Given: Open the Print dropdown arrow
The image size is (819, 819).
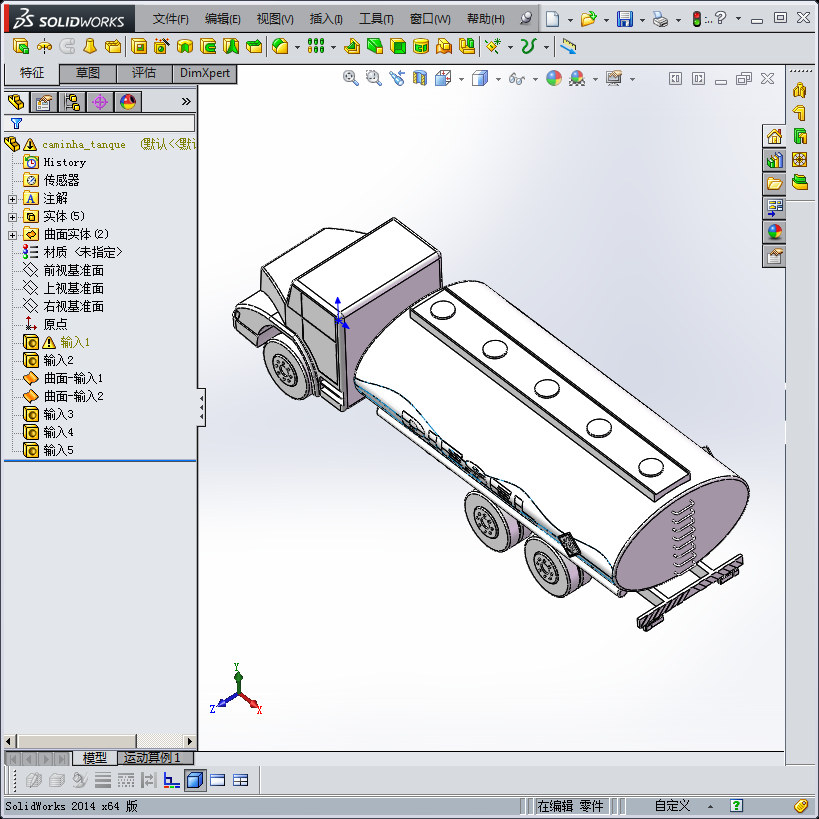Looking at the screenshot, I should (x=678, y=20).
